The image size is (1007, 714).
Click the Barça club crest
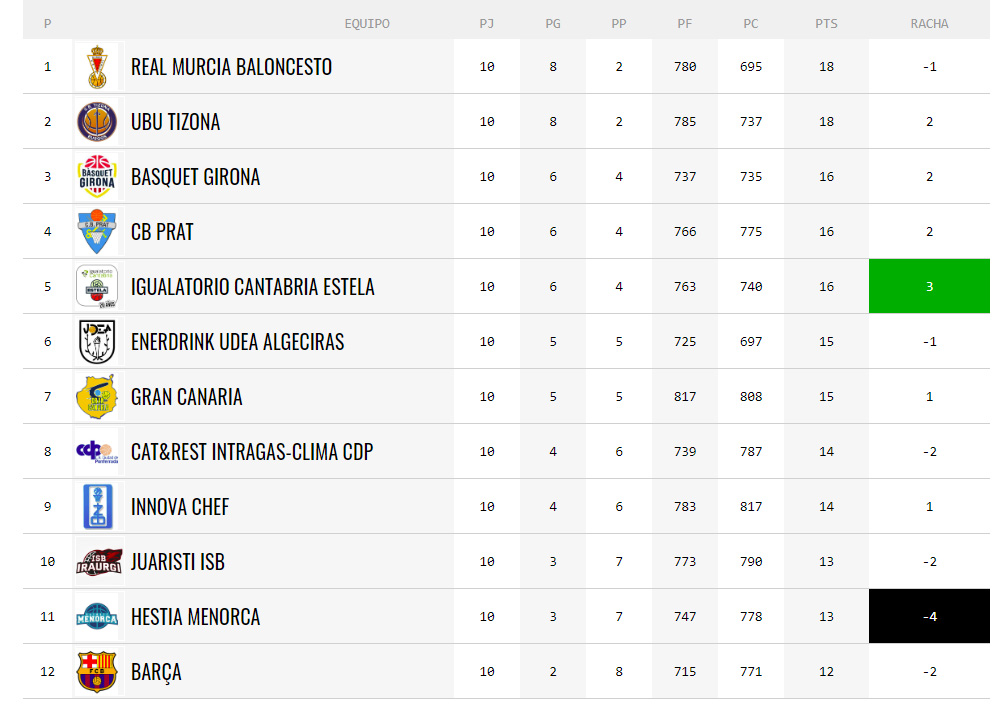click(97, 672)
